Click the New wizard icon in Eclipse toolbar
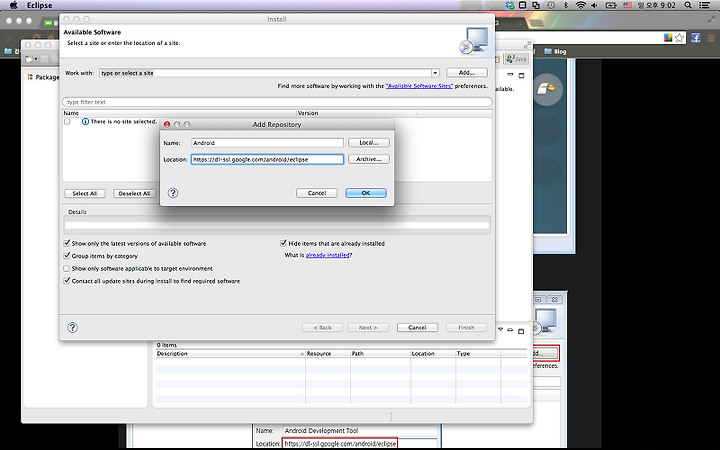The width and height of the screenshot is (720, 450). pos(29,59)
